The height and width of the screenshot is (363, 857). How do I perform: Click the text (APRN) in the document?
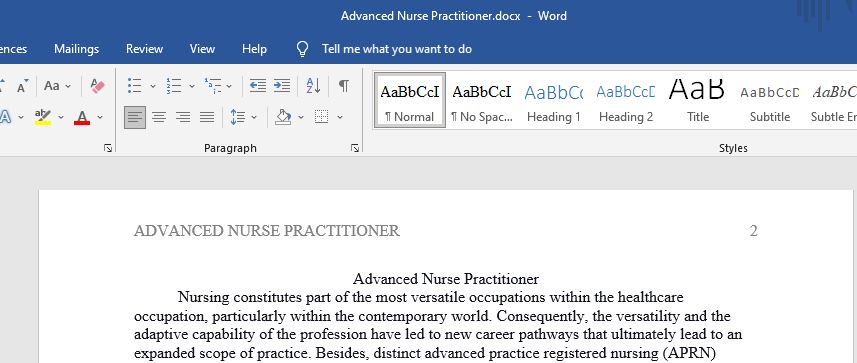[x=689, y=353]
